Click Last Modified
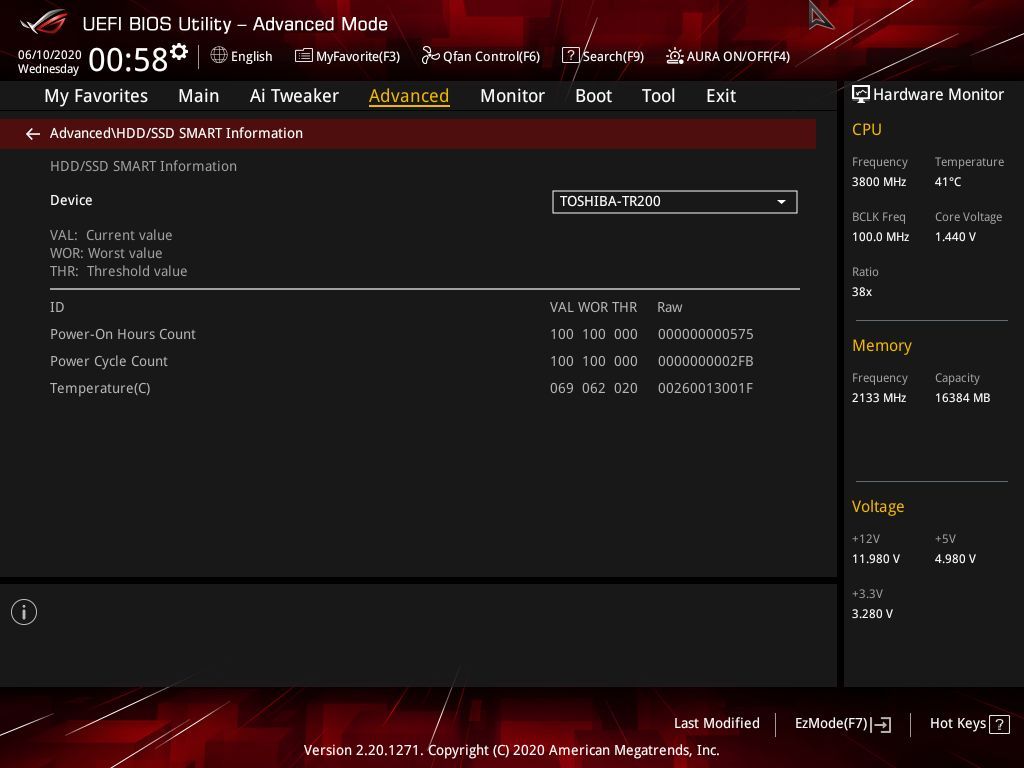1024x768 pixels. 716,724
